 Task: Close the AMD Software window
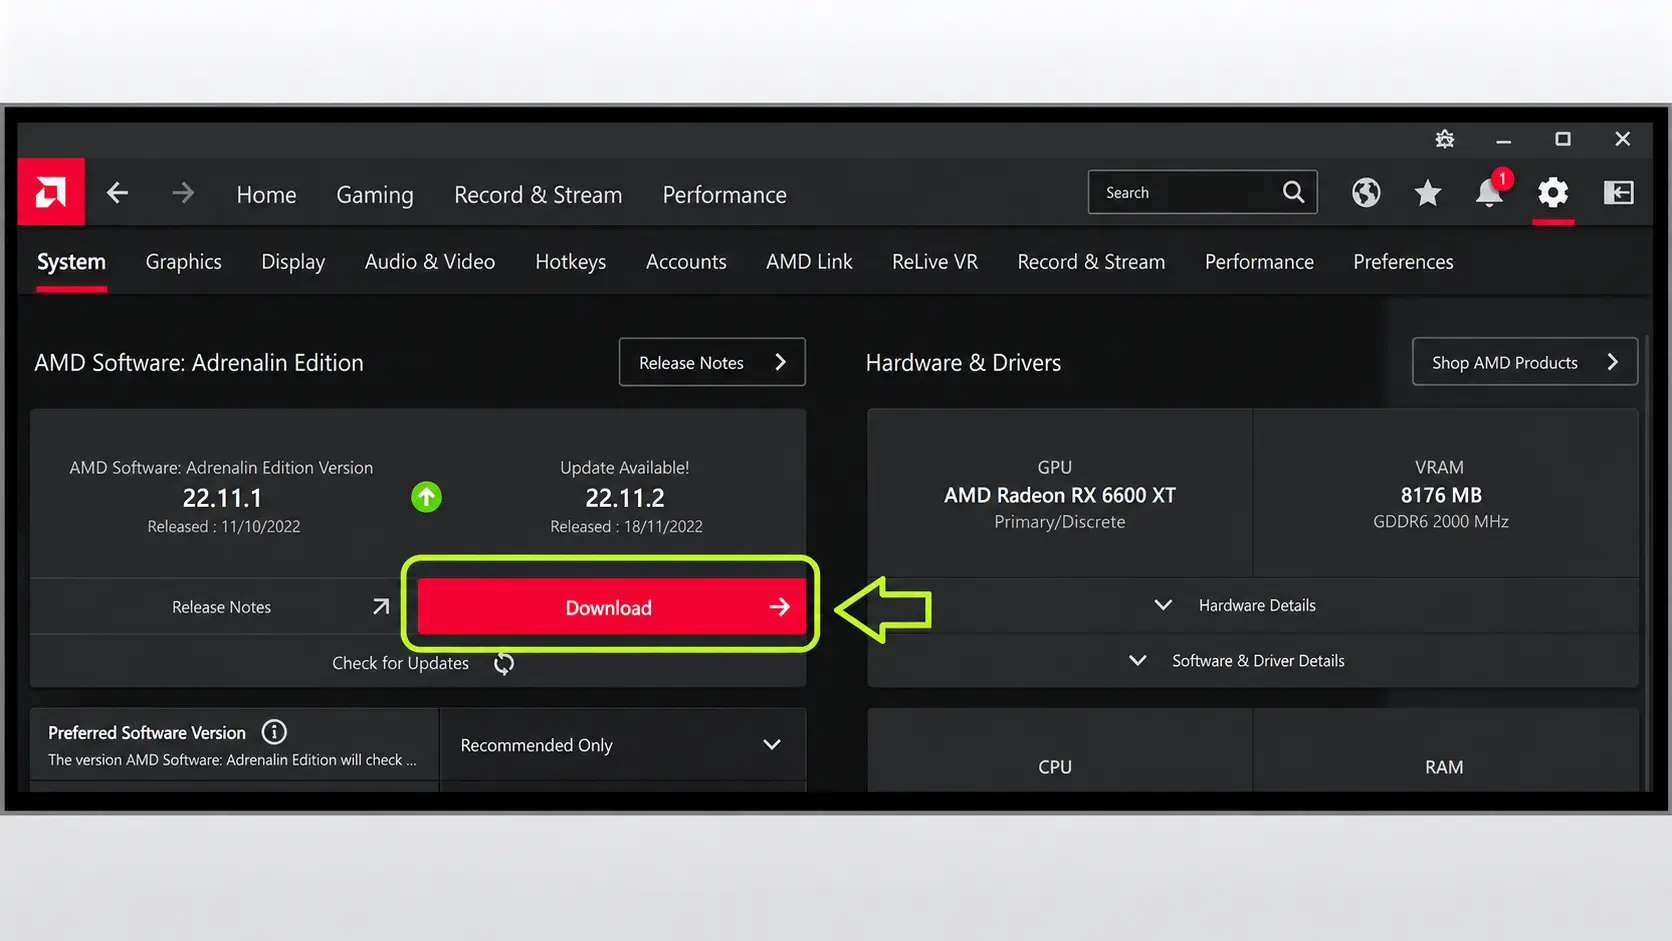[1623, 139]
